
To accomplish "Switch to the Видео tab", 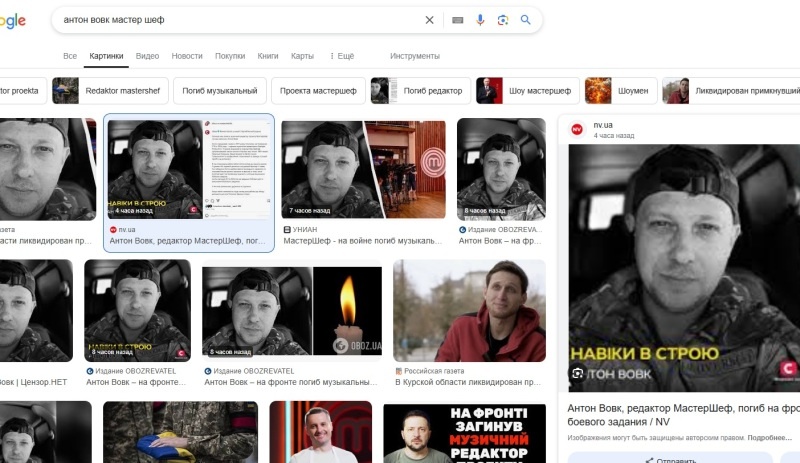I will pyautogui.click(x=147, y=56).
